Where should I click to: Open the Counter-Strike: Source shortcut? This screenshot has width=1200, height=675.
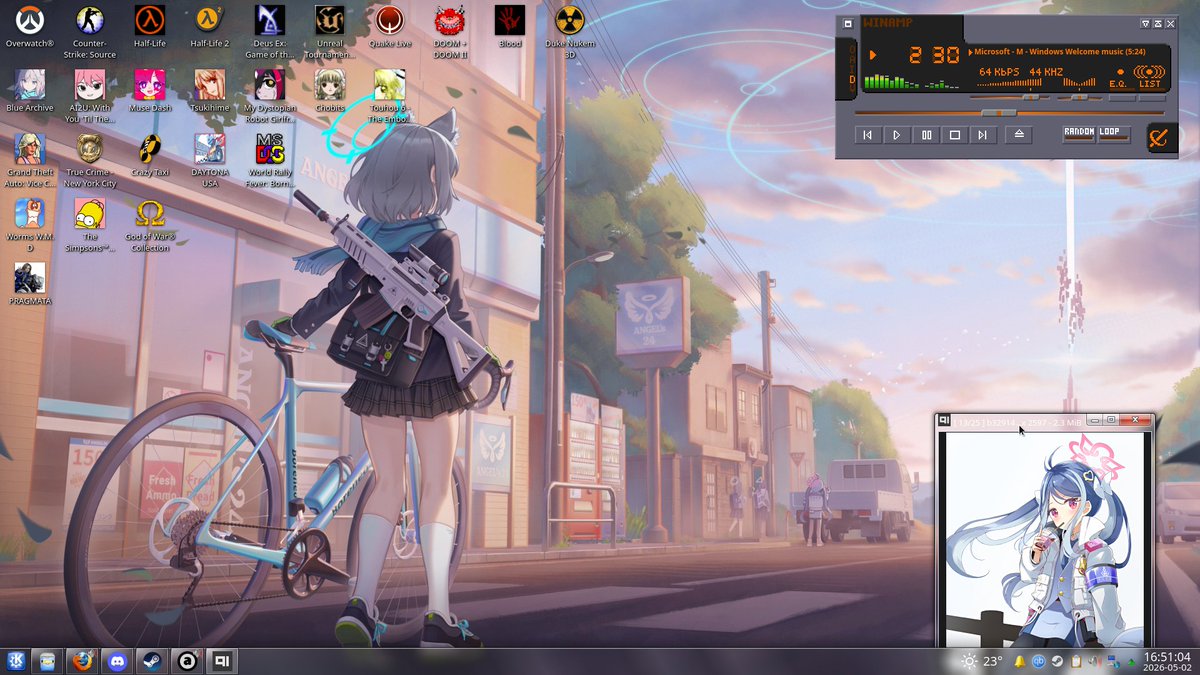[x=90, y=31]
